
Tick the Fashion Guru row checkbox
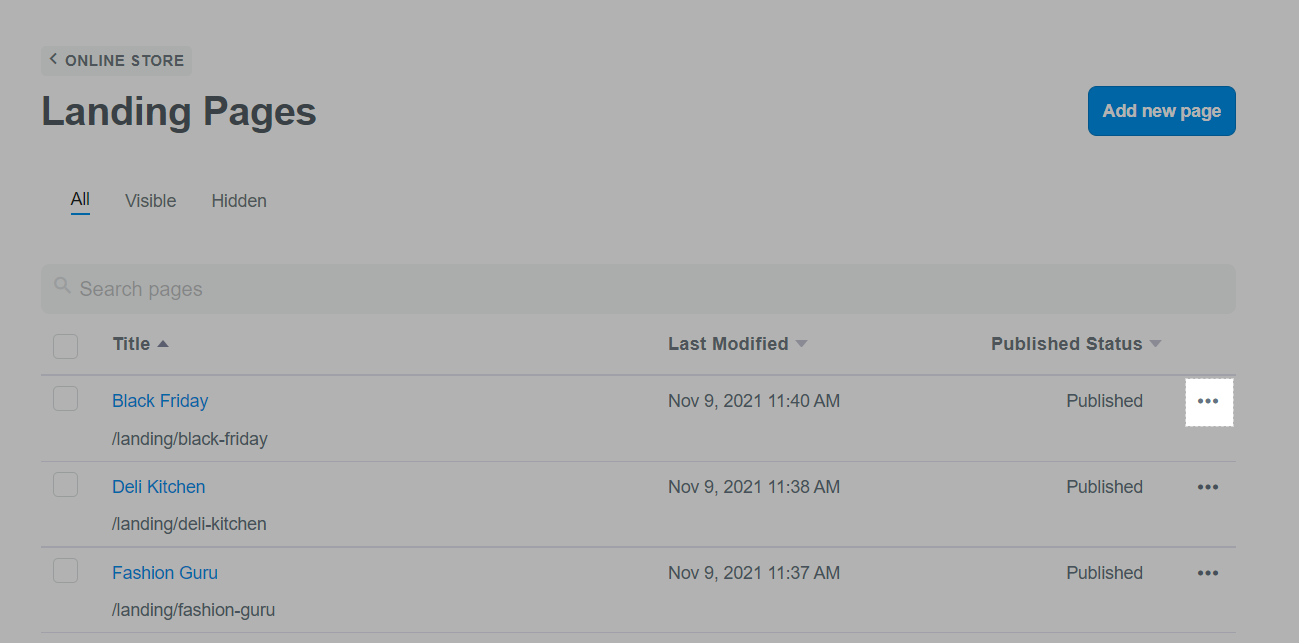tap(65, 571)
